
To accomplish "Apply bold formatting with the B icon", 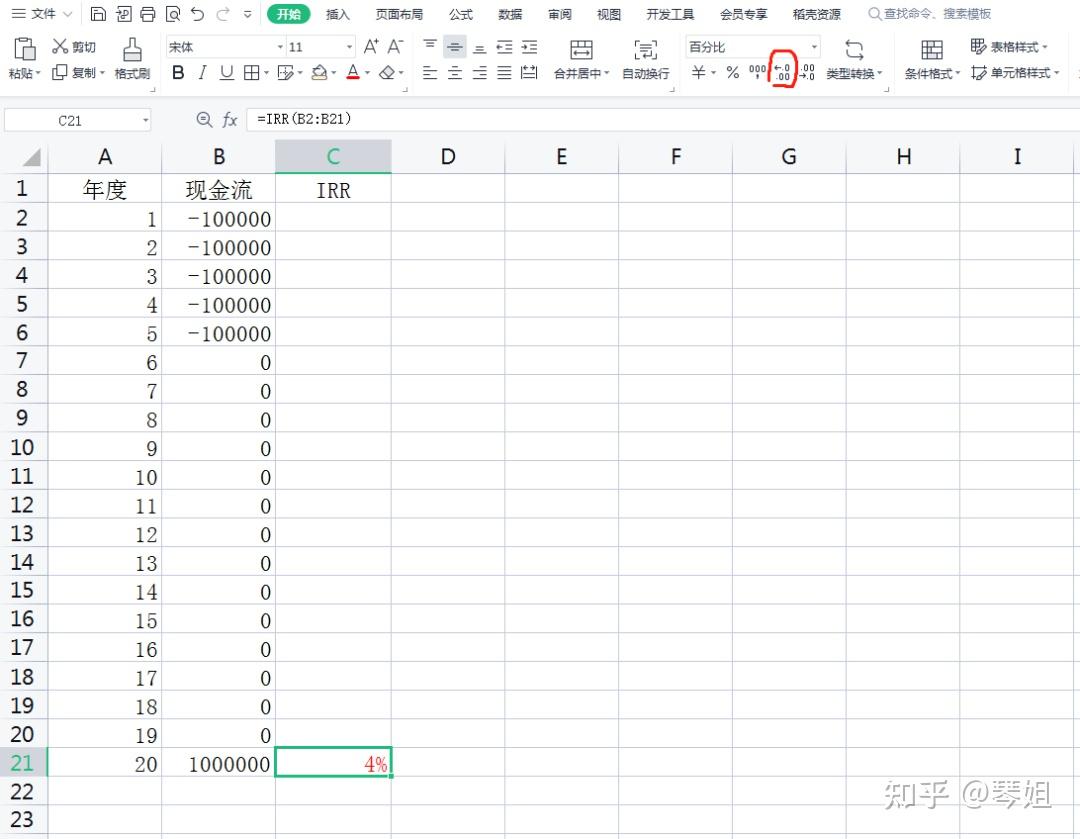I will 178,72.
